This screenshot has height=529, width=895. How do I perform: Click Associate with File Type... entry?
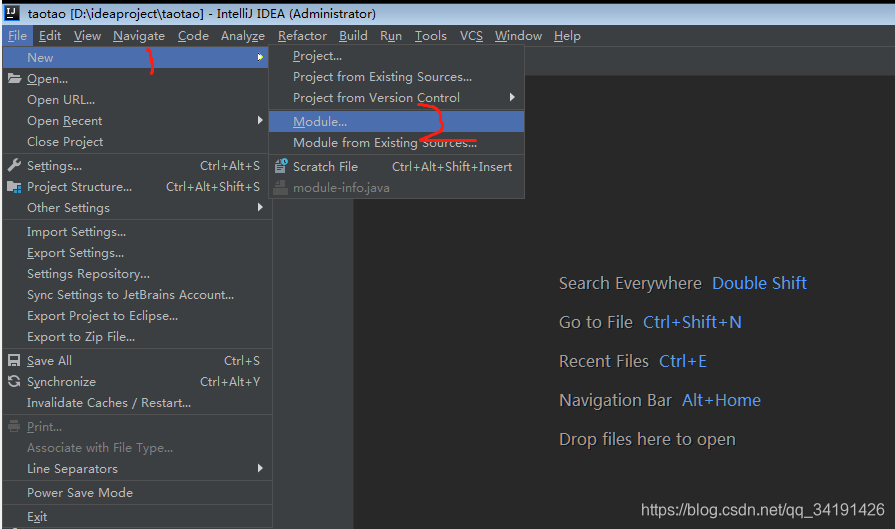(135, 447)
